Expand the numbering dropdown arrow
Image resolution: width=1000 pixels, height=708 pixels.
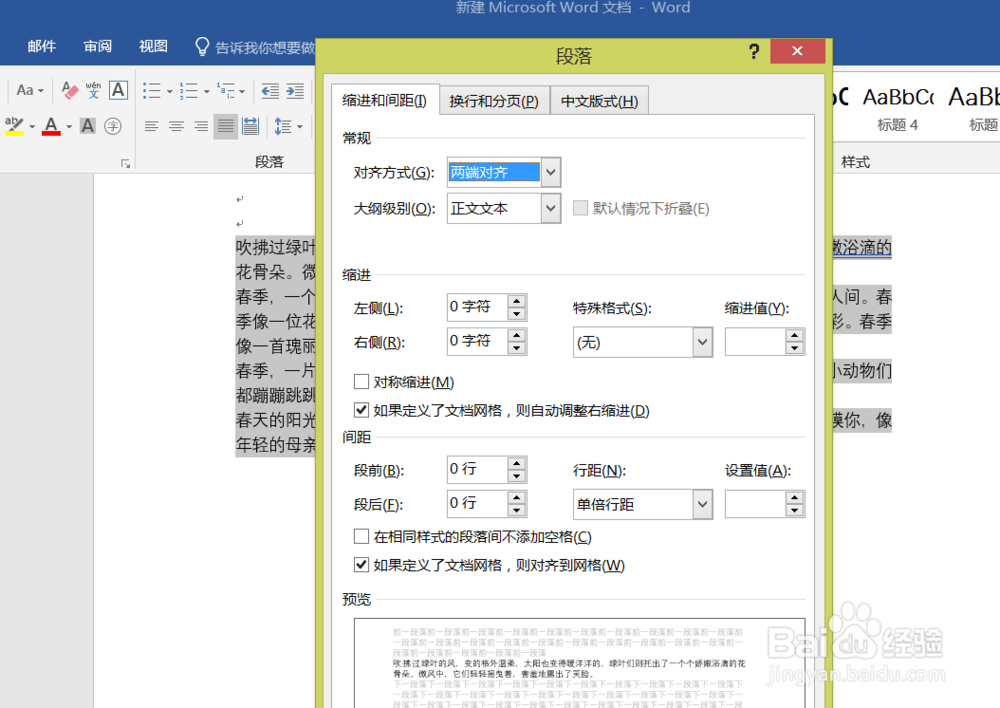pos(207,92)
